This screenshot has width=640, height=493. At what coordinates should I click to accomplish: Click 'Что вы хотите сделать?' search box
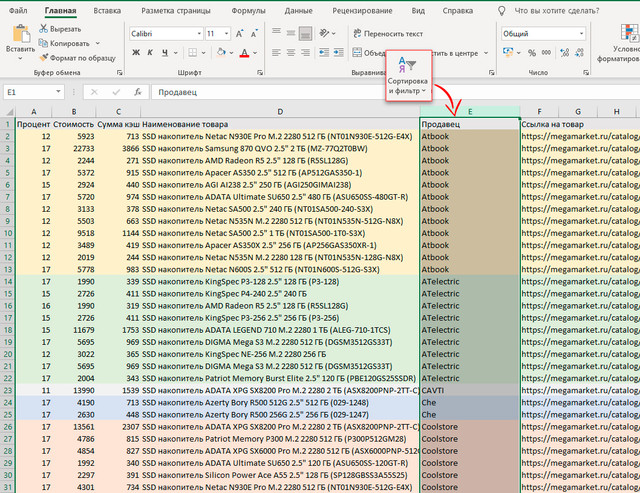[557, 11]
